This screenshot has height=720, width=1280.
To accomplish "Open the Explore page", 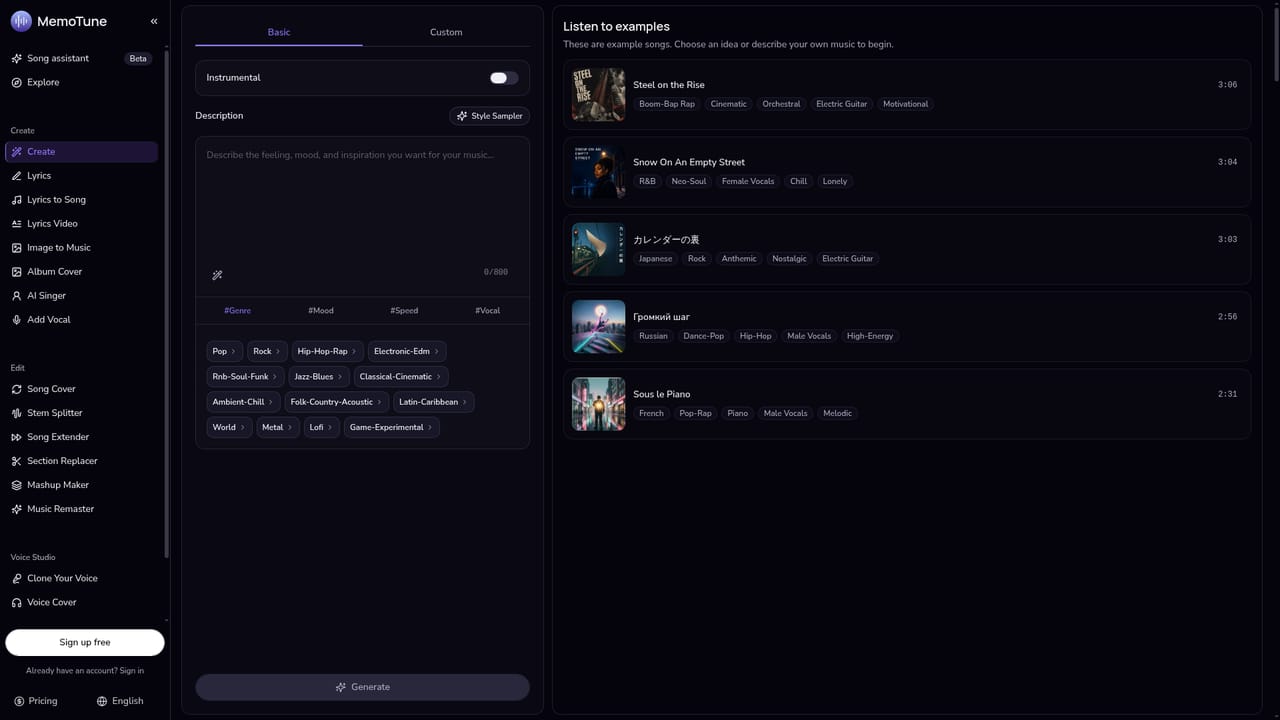I will point(81,82).
